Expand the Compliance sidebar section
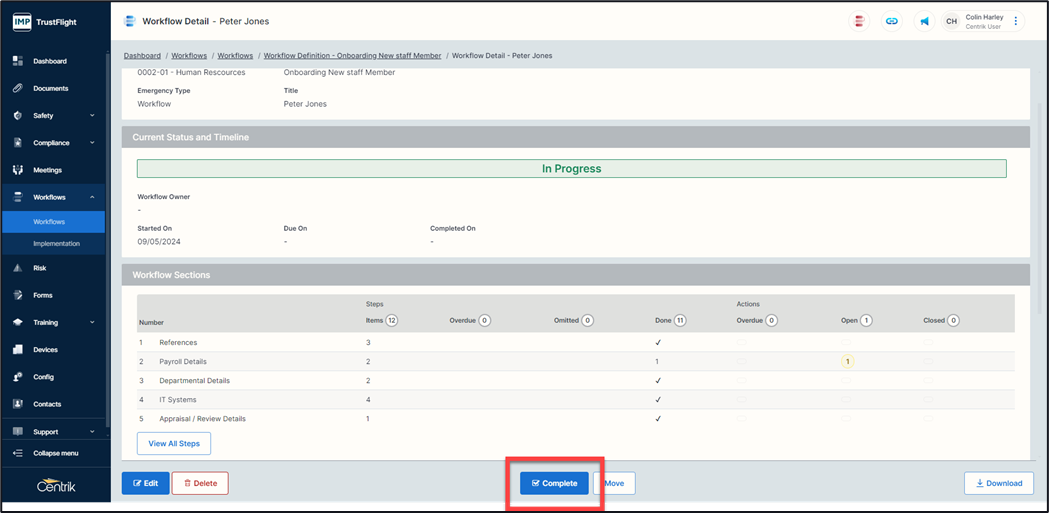Image resolution: width=1049 pixels, height=513 pixels. coord(54,143)
